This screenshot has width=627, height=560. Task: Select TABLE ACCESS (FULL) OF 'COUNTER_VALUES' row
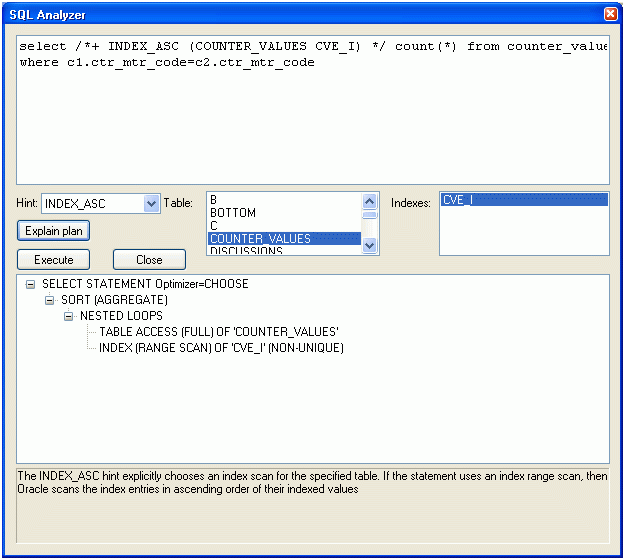pos(219,332)
